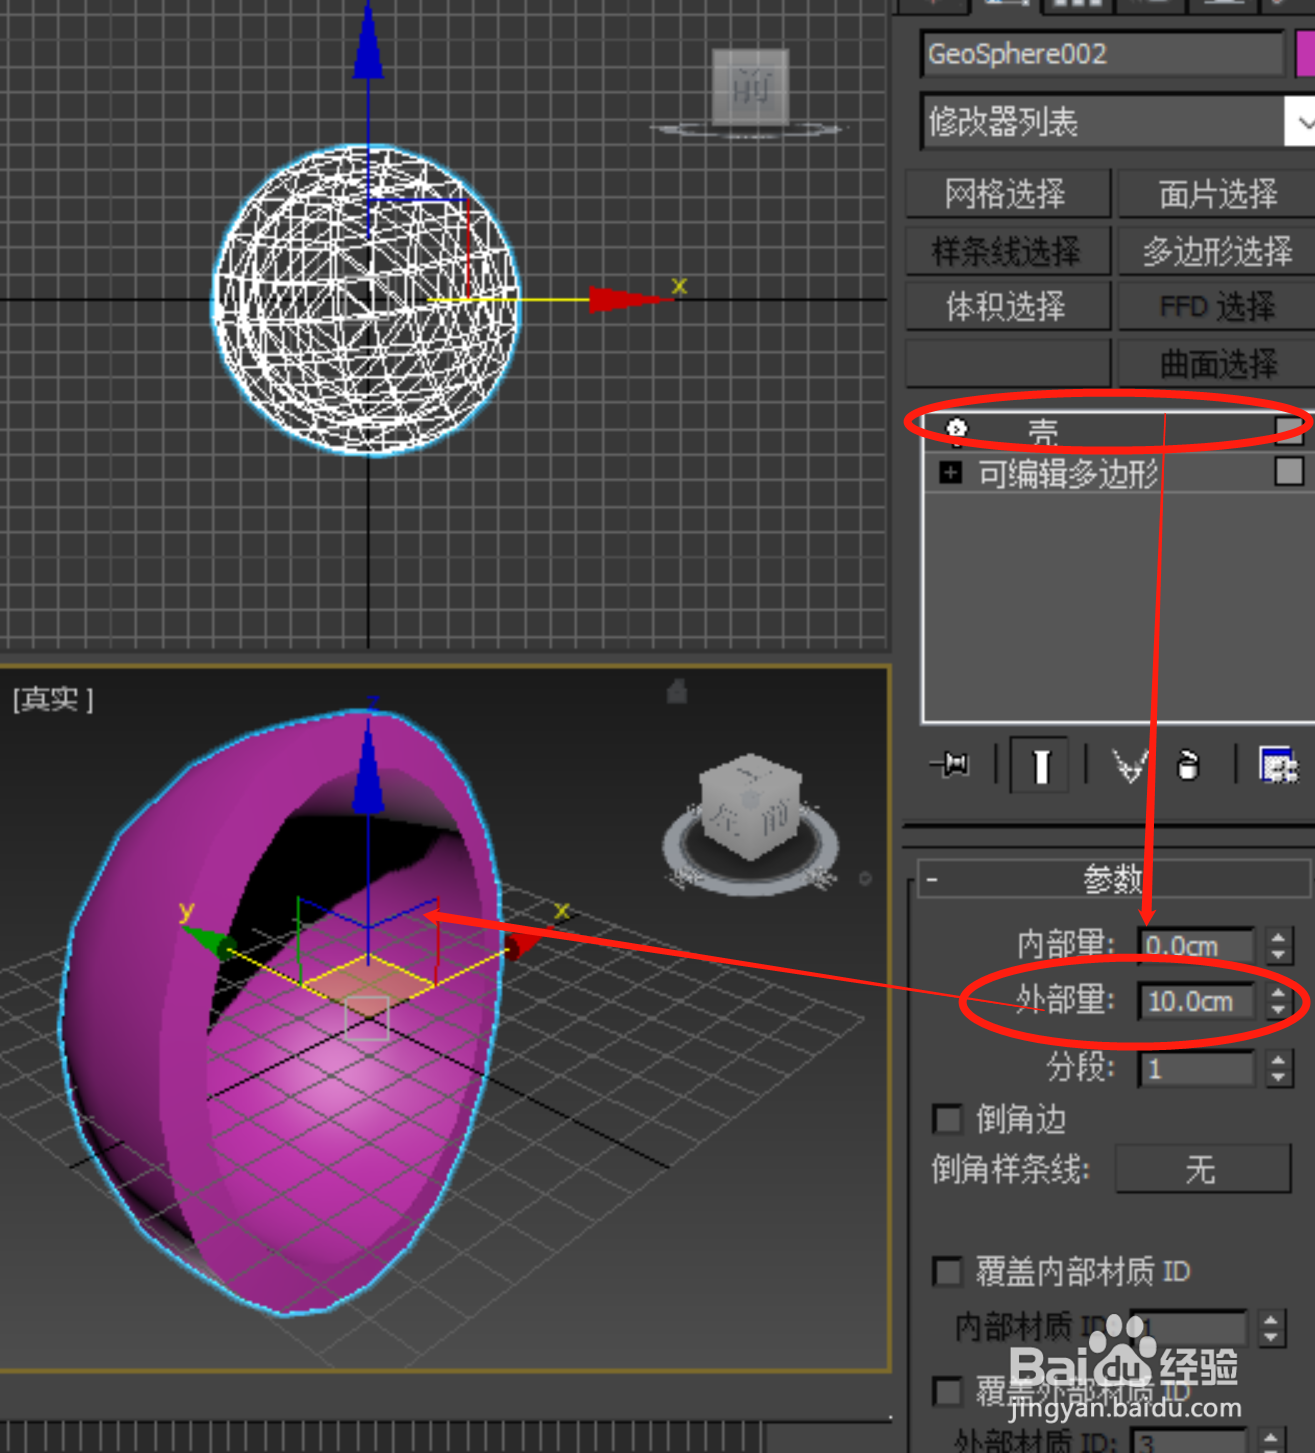The height and width of the screenshot is (1453, 1315).
Task: Toggle the Show End Result icon
Action: [x=1039, y=765]
